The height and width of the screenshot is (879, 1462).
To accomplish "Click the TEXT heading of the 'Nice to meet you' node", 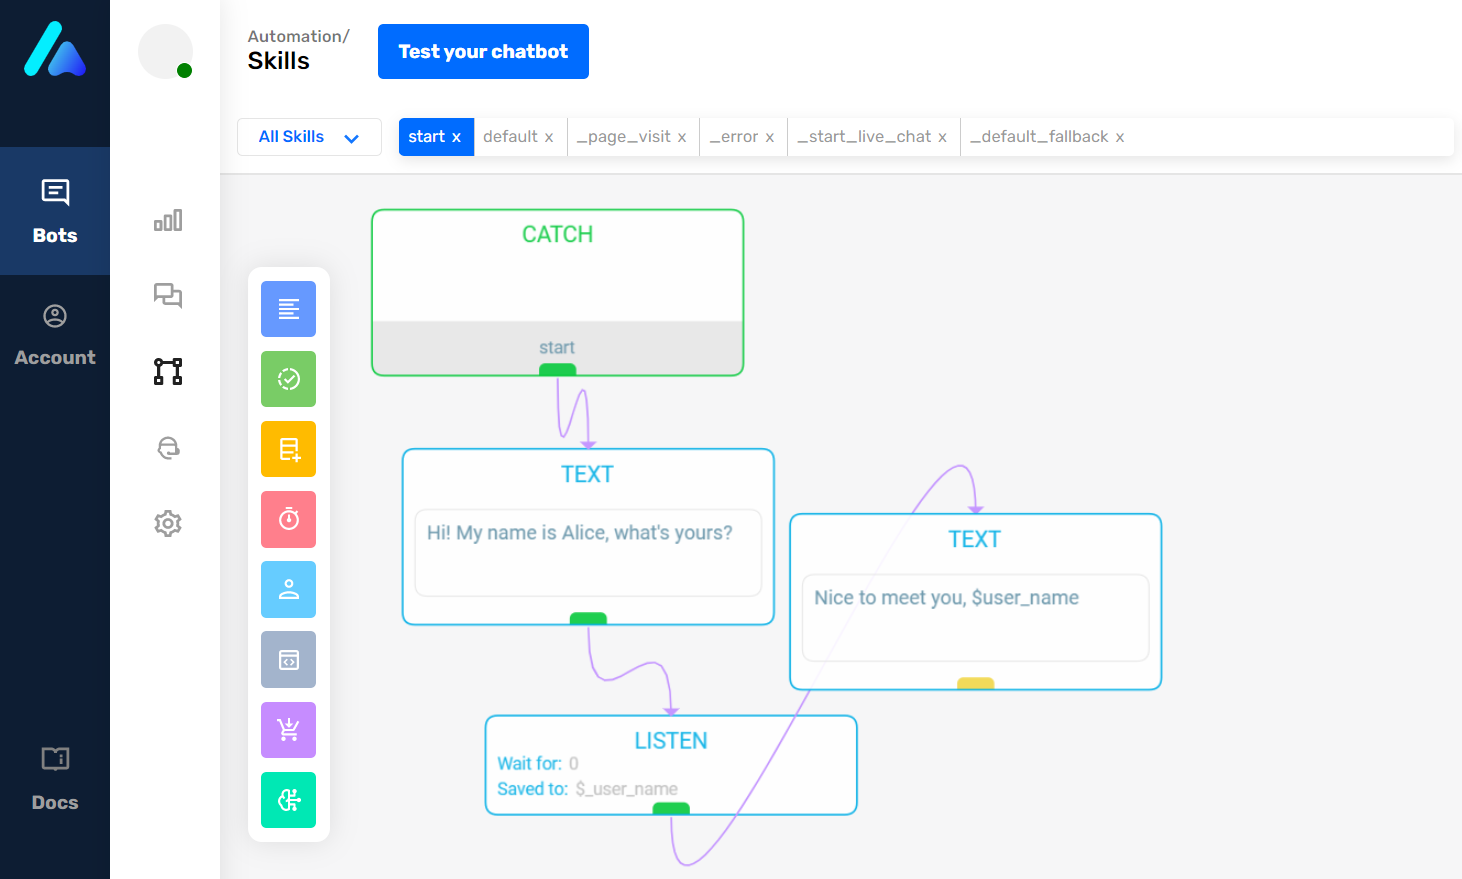I will click(975, 539).
